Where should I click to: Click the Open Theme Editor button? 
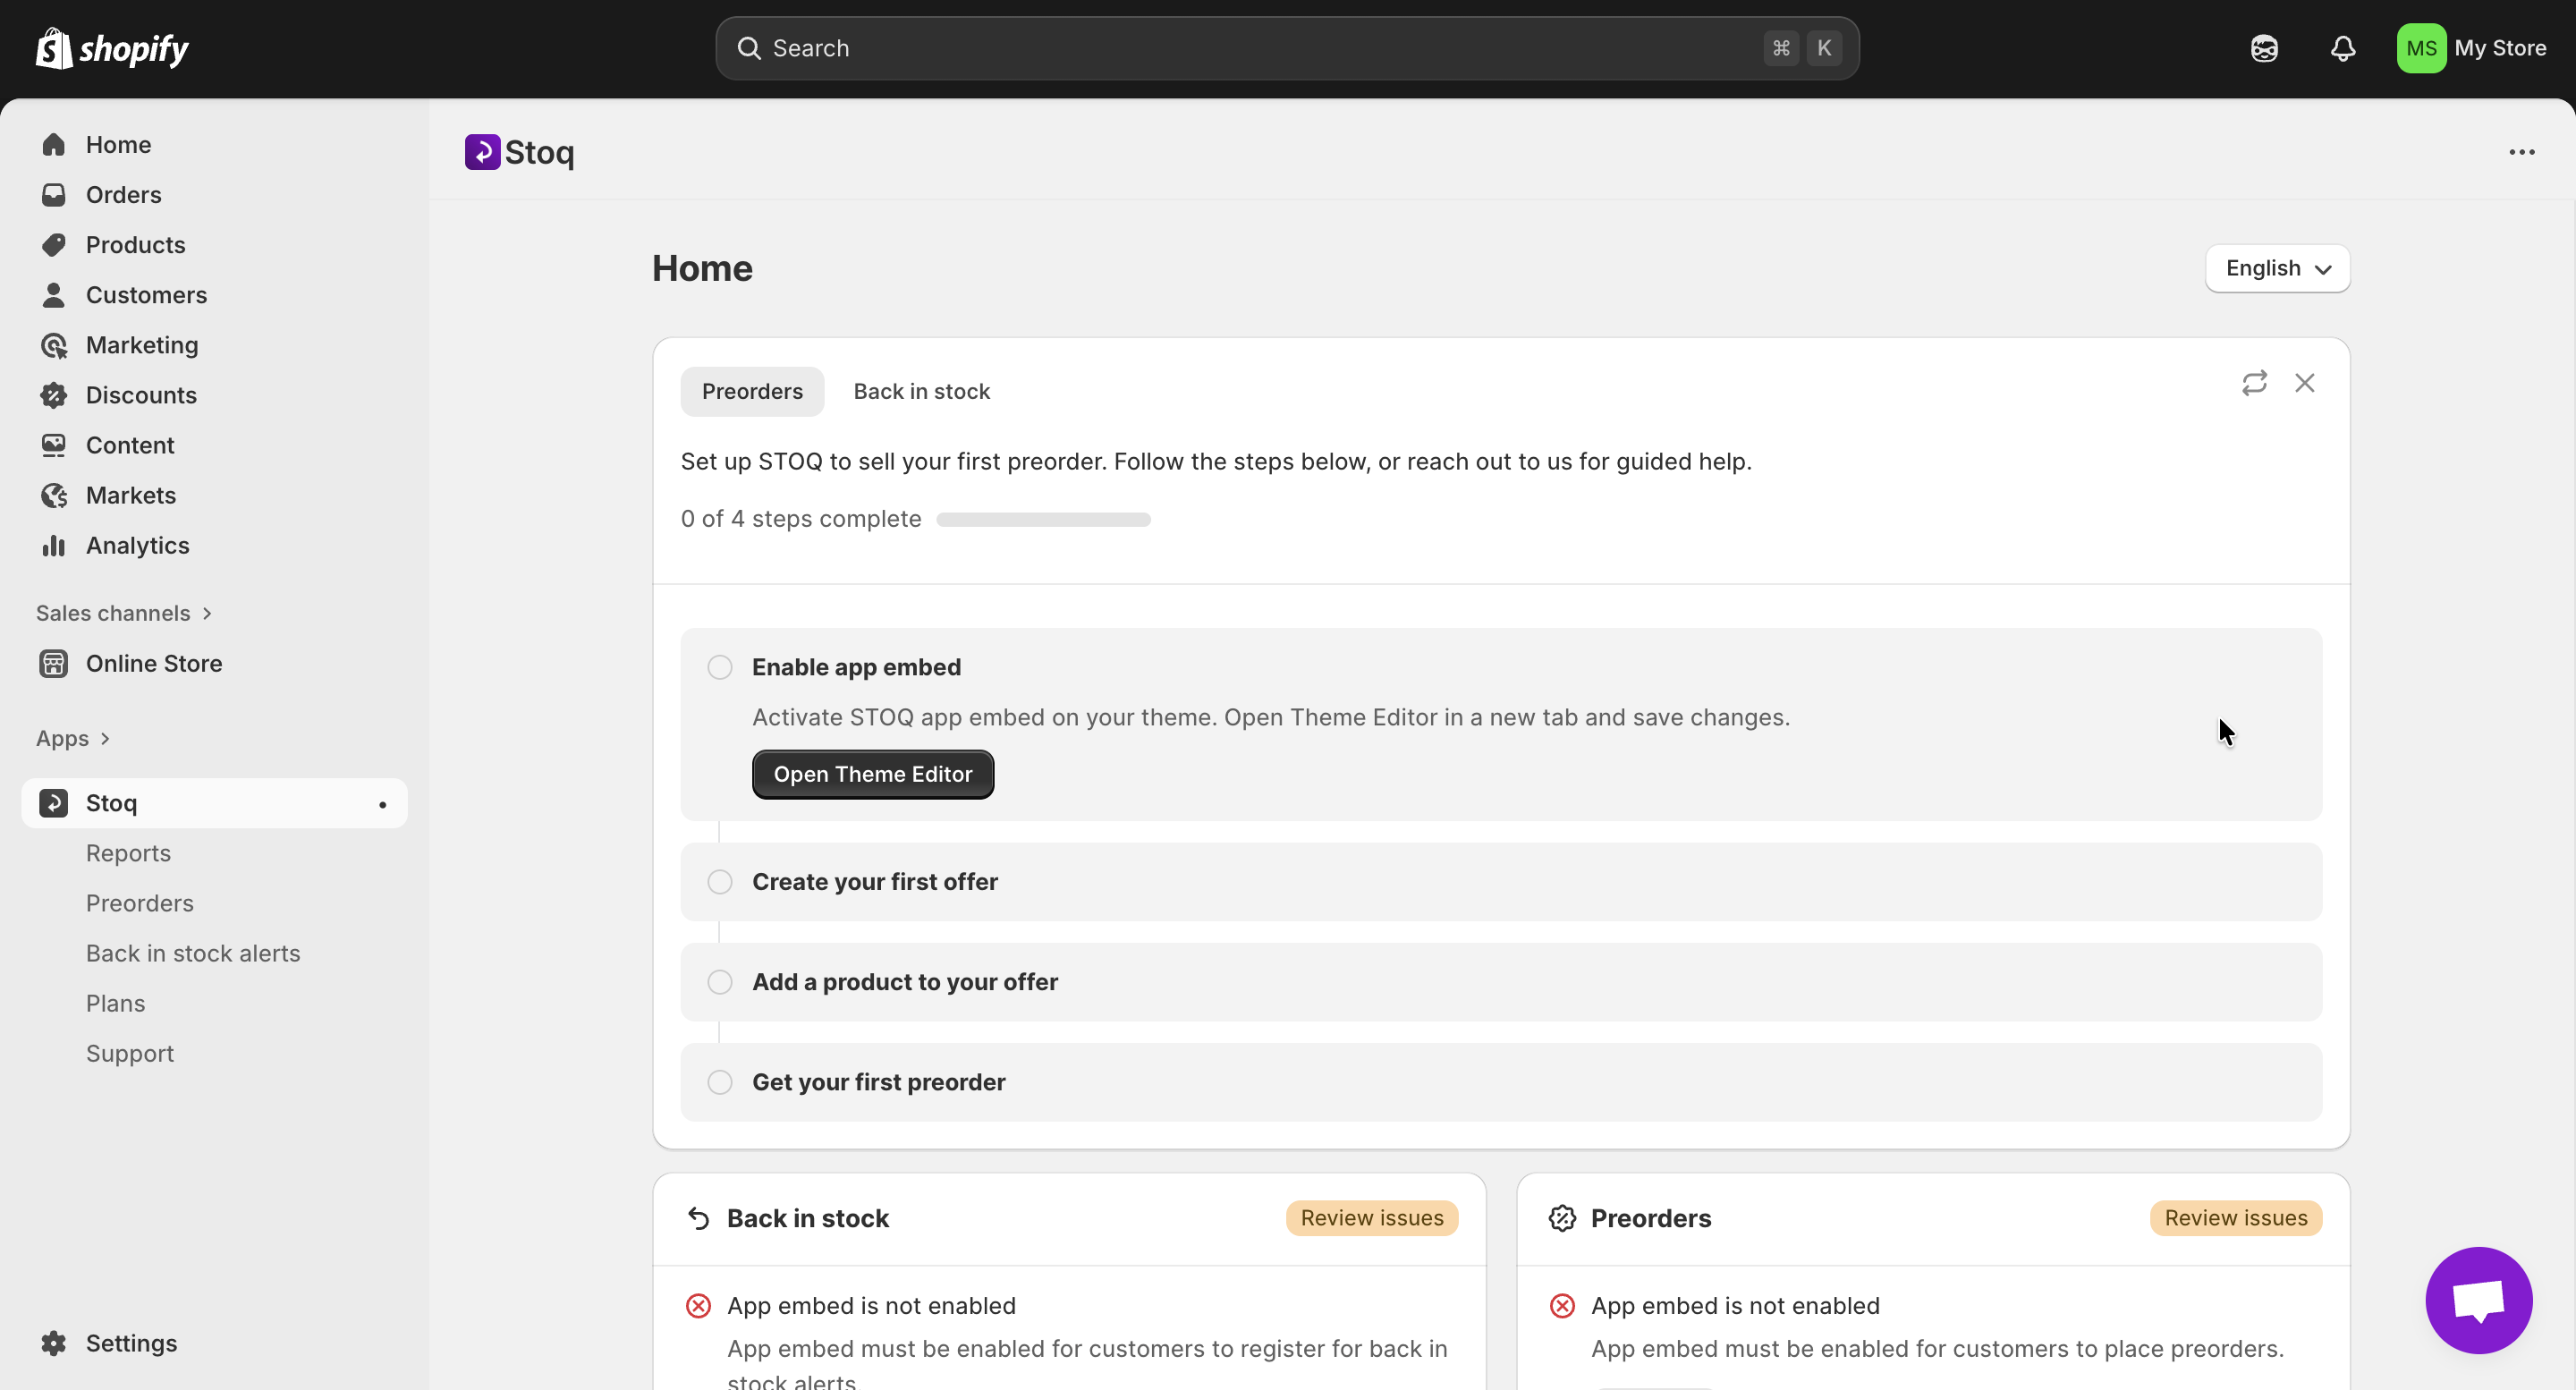coord(872,774)
